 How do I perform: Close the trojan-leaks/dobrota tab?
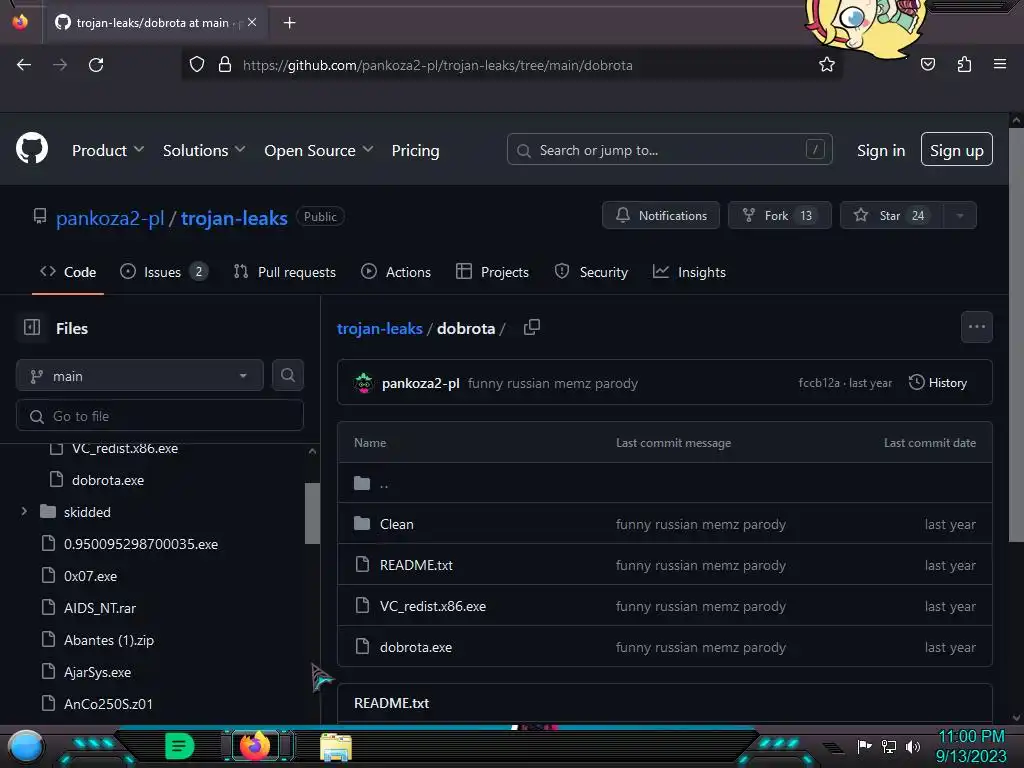coord(252,22)
